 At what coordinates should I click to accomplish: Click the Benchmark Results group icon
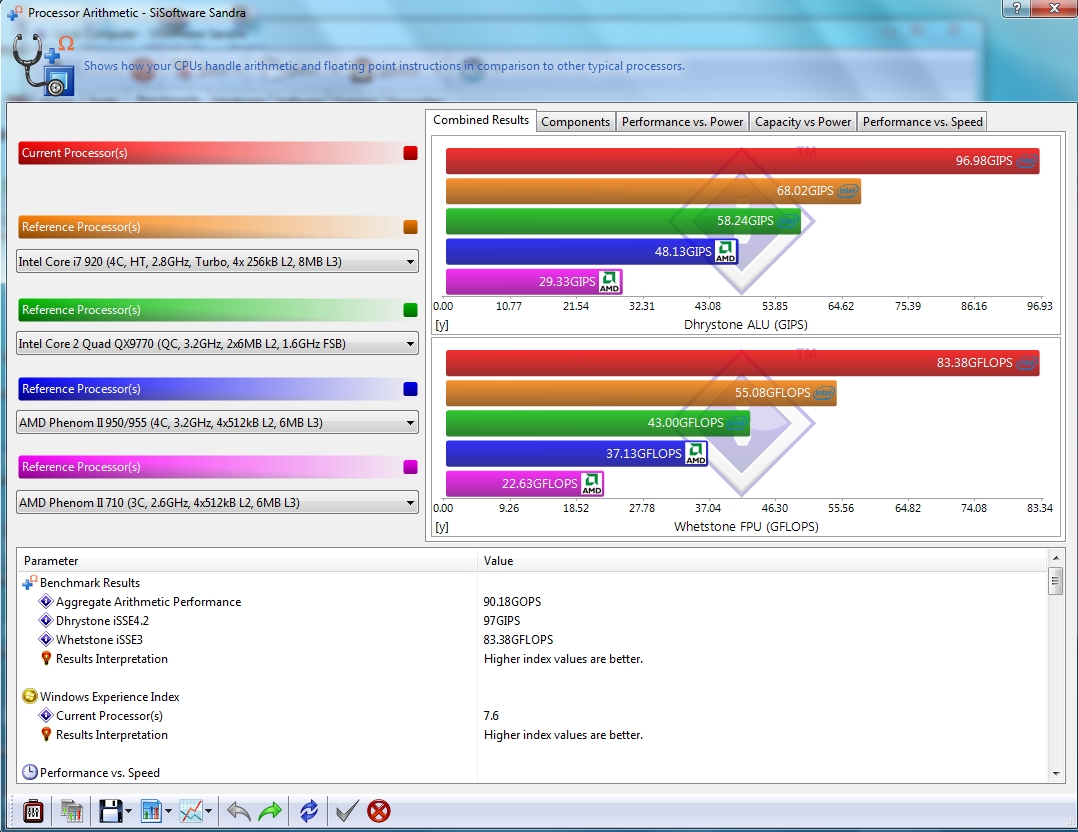click(x=30, y=582)
